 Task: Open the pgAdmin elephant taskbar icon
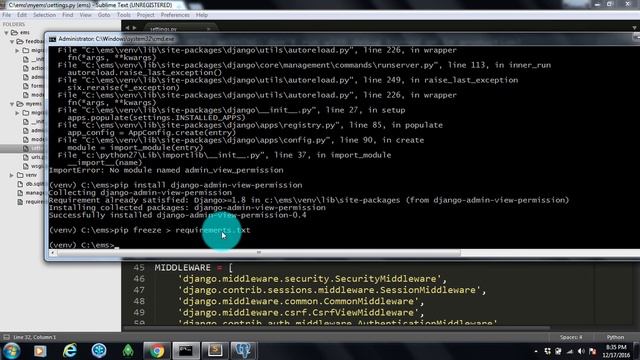coord(244,351)
